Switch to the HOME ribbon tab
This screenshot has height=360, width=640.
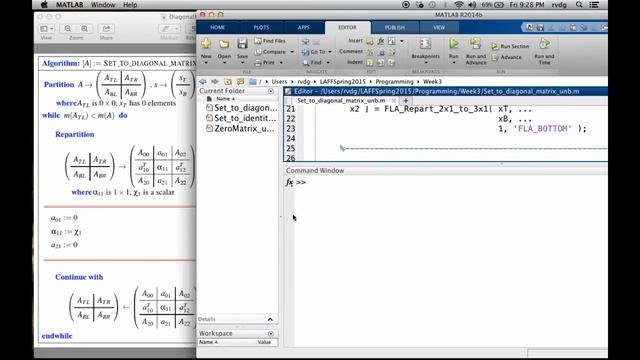point(218,27)
